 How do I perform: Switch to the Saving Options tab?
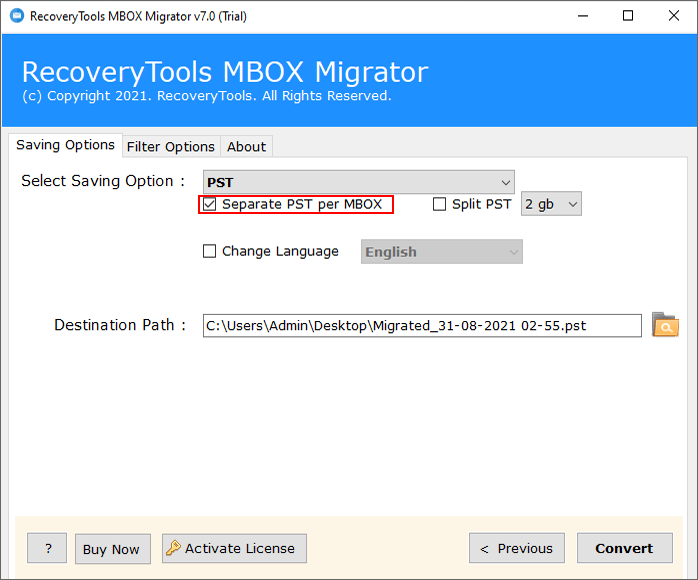point(65,145)
